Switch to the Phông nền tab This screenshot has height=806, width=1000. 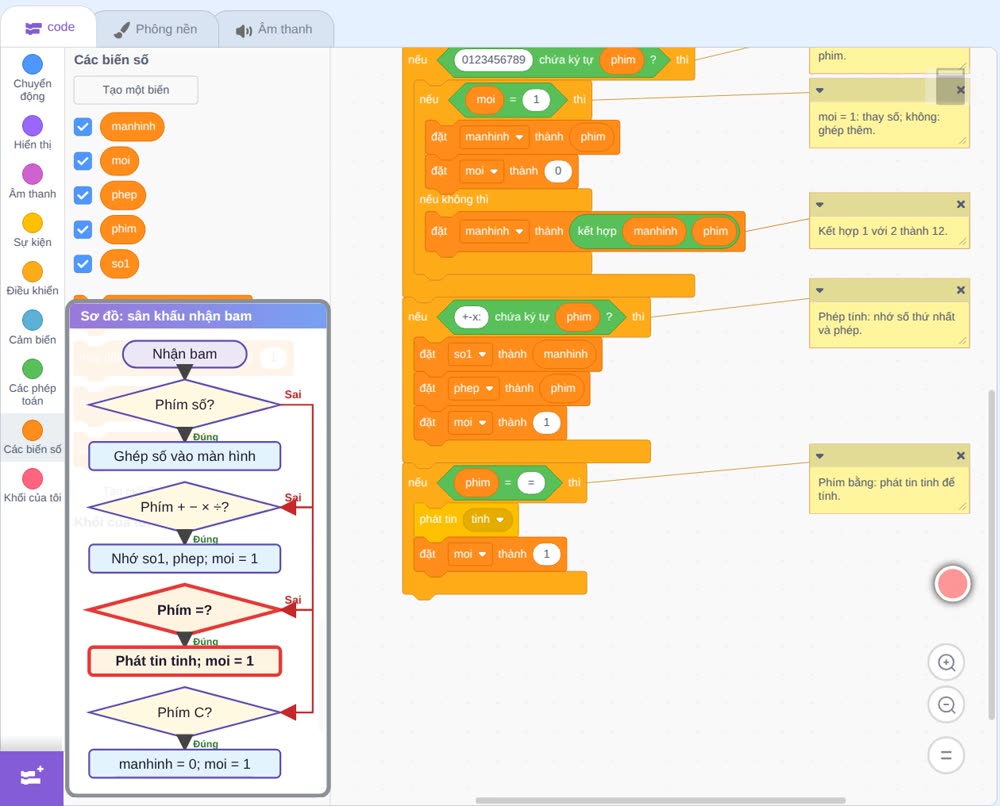pyautogui.click(x=156, y=29)
